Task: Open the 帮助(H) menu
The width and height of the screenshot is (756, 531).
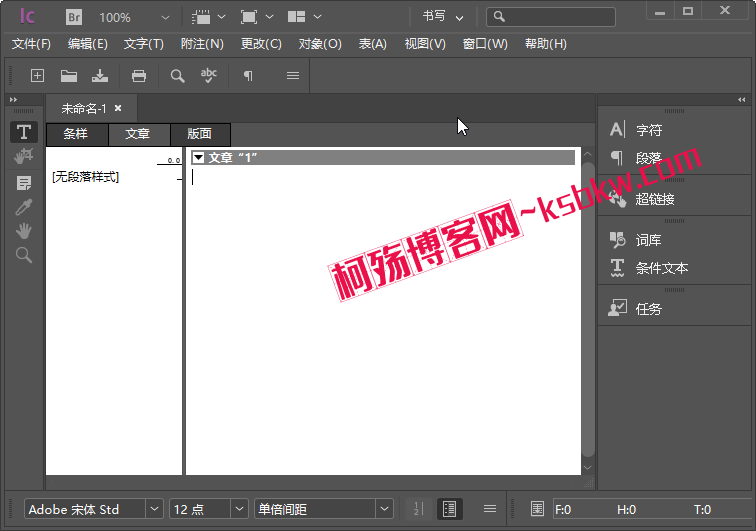Action: [546, 44]
